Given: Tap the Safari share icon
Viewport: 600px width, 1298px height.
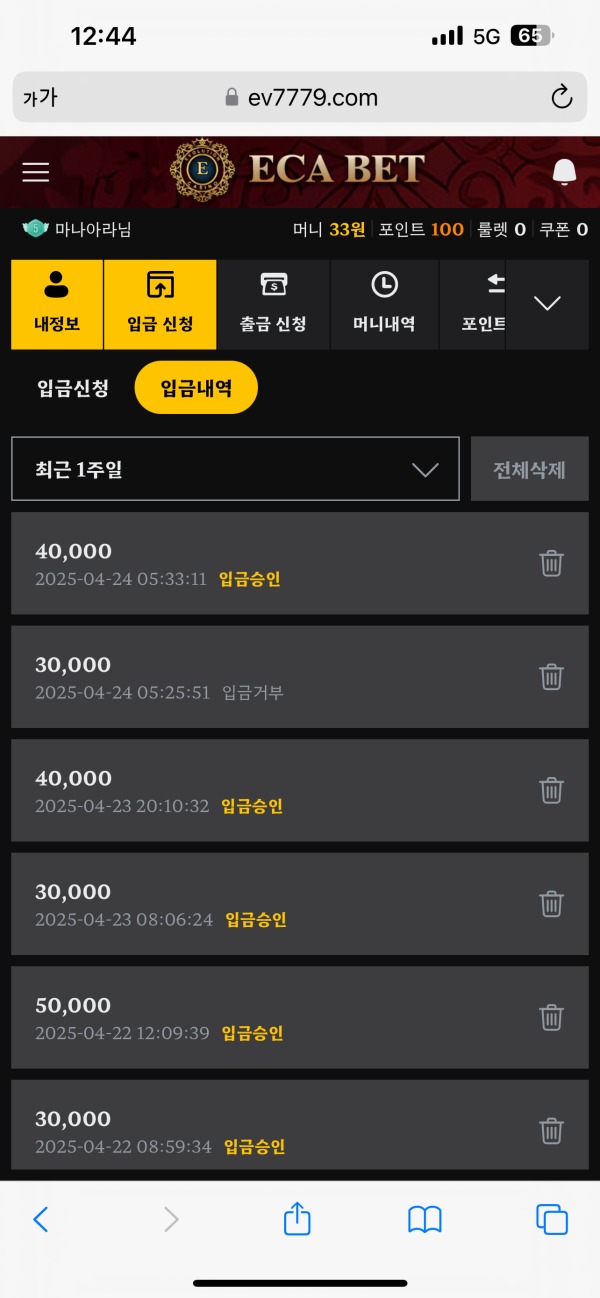Looking at the screenshot, I should (x=296, y=1220).
